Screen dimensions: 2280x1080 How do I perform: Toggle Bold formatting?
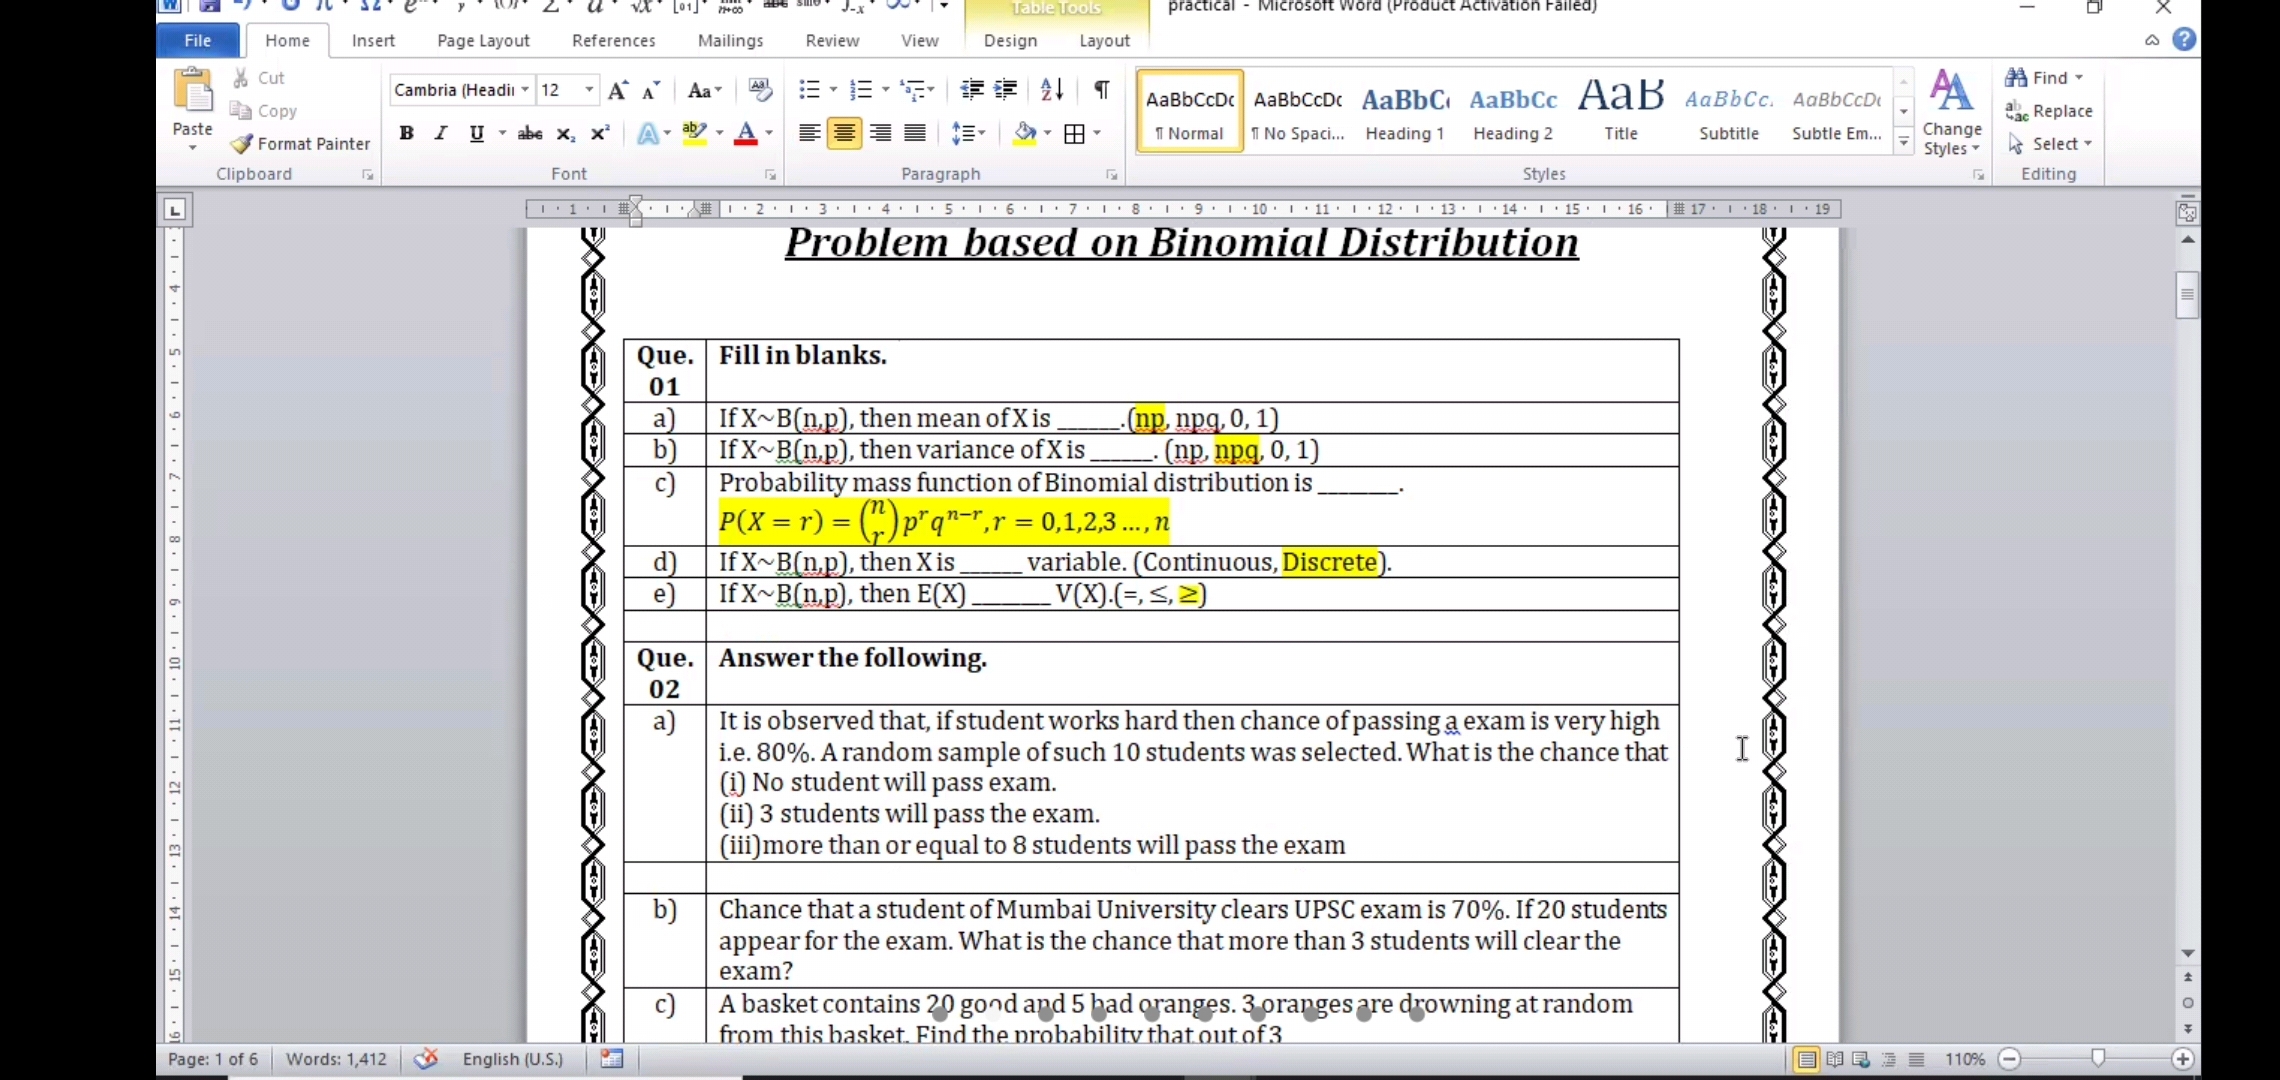point(406,134)
